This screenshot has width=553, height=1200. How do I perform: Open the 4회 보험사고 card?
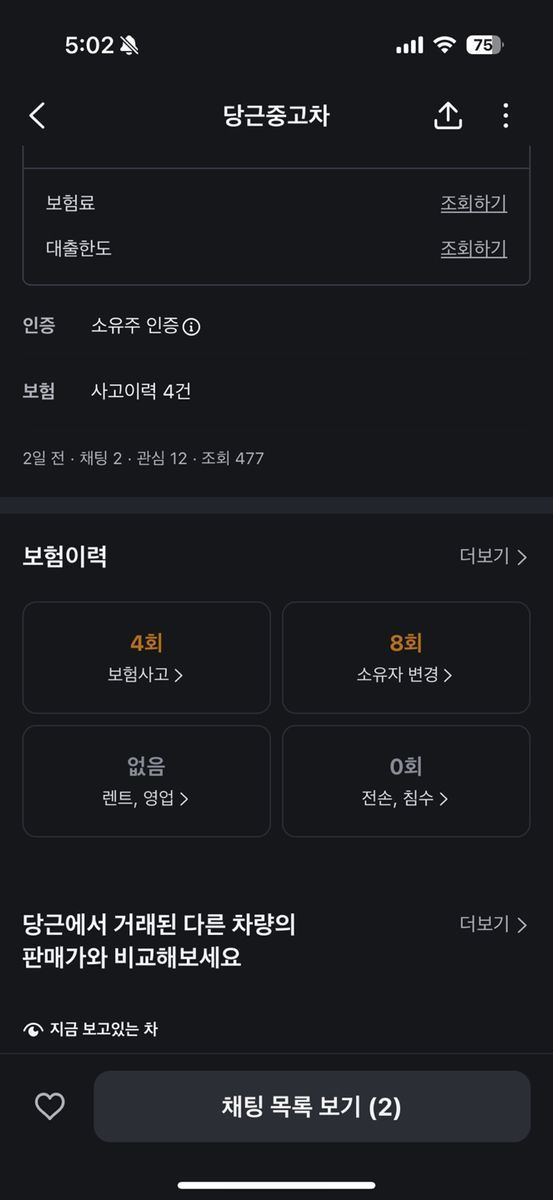tap(146, 658)
